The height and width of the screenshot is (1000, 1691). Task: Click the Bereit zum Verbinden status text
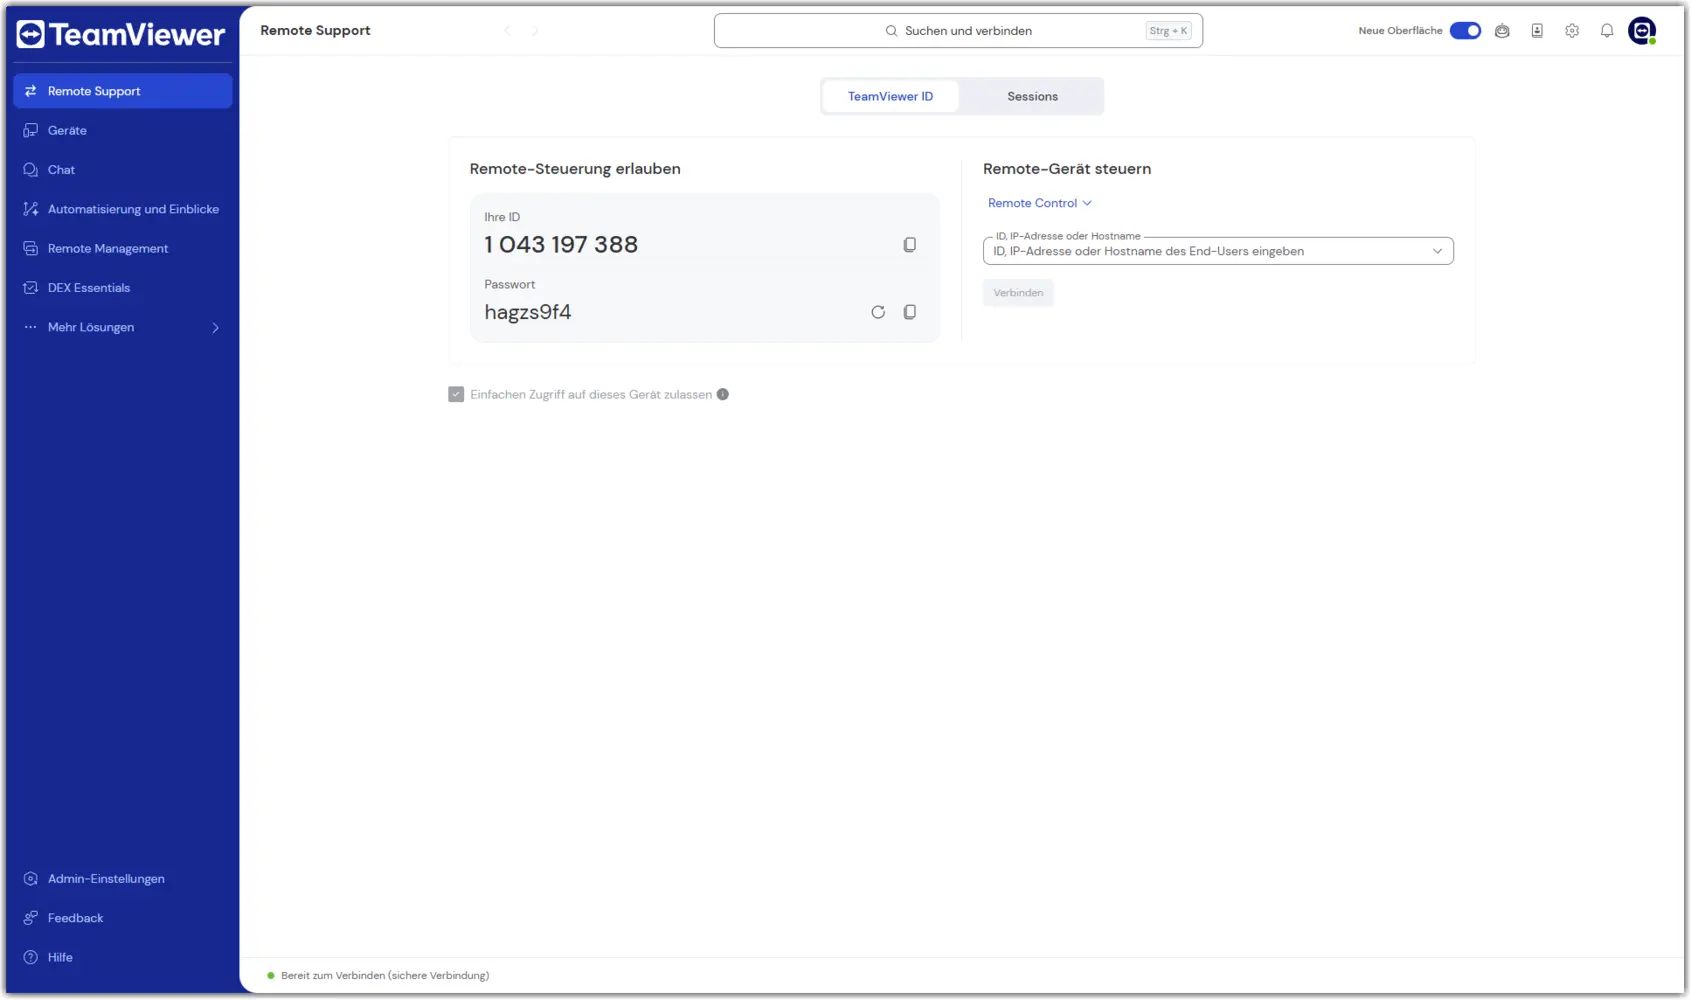click(385, 976)
